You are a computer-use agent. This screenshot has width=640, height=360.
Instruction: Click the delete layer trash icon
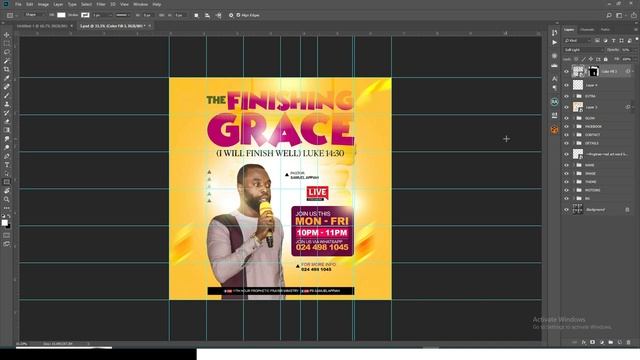[x=628, y=342]
